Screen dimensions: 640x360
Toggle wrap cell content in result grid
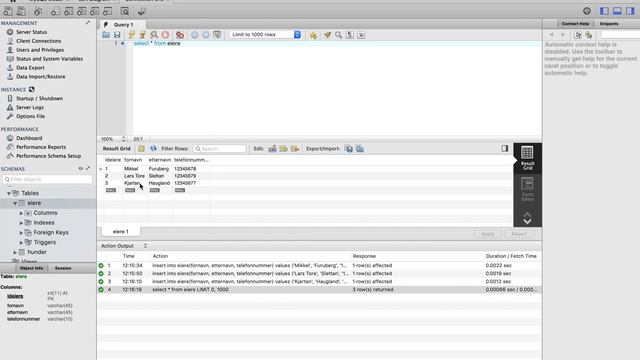(141, 149)
